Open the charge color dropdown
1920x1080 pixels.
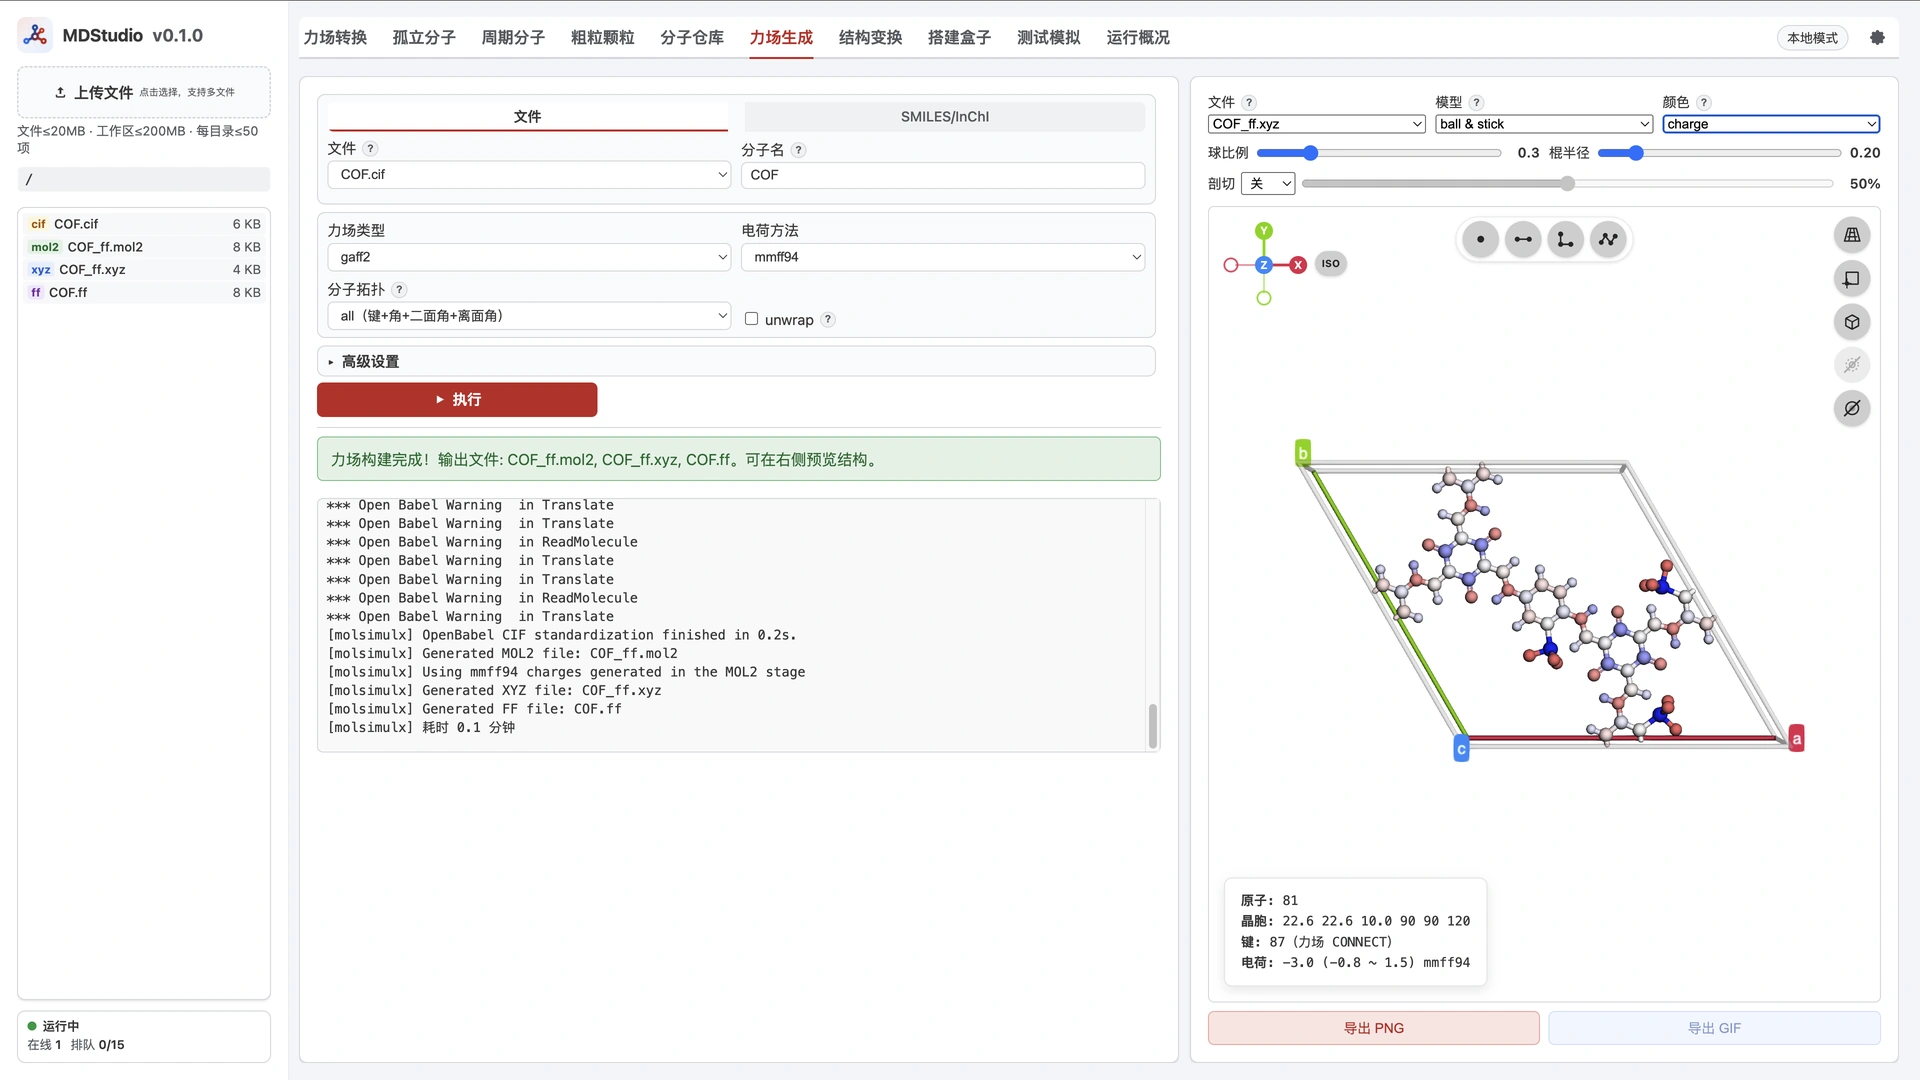[x=1771, y=124]
